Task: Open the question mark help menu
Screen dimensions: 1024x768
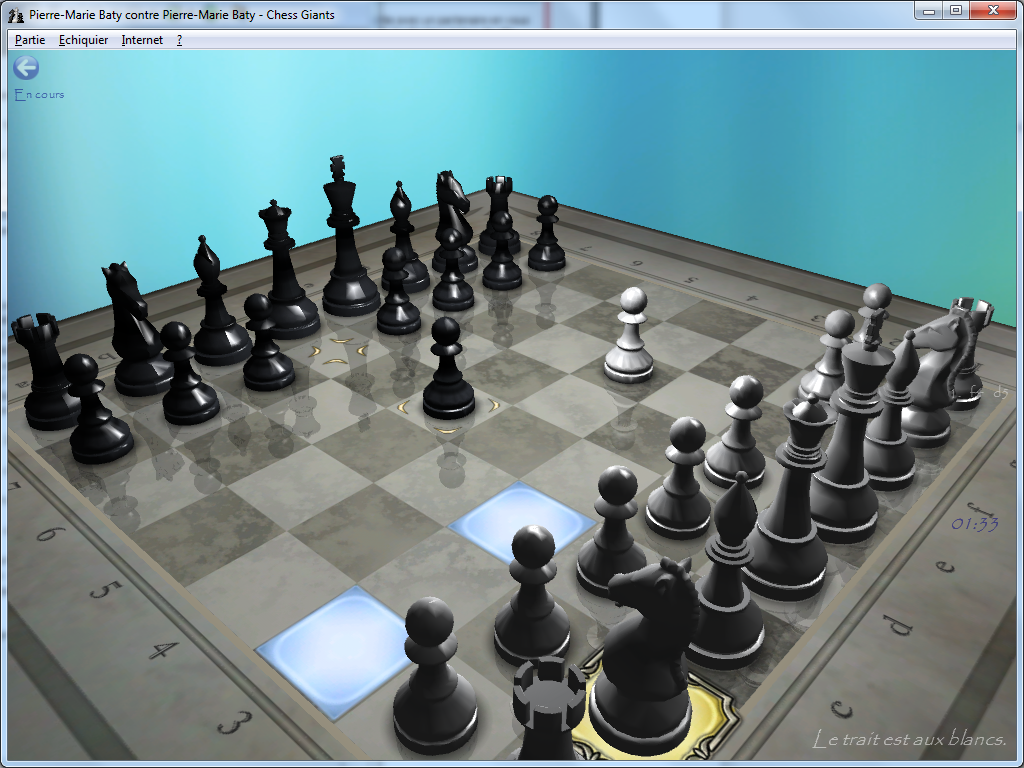Action: click(179, 40)
